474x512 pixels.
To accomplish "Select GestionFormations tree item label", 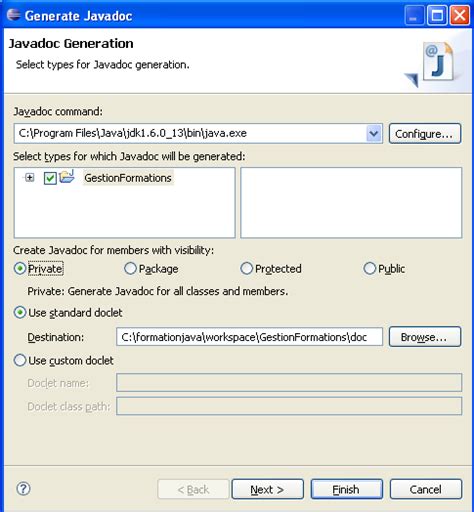I will (128, 178).
